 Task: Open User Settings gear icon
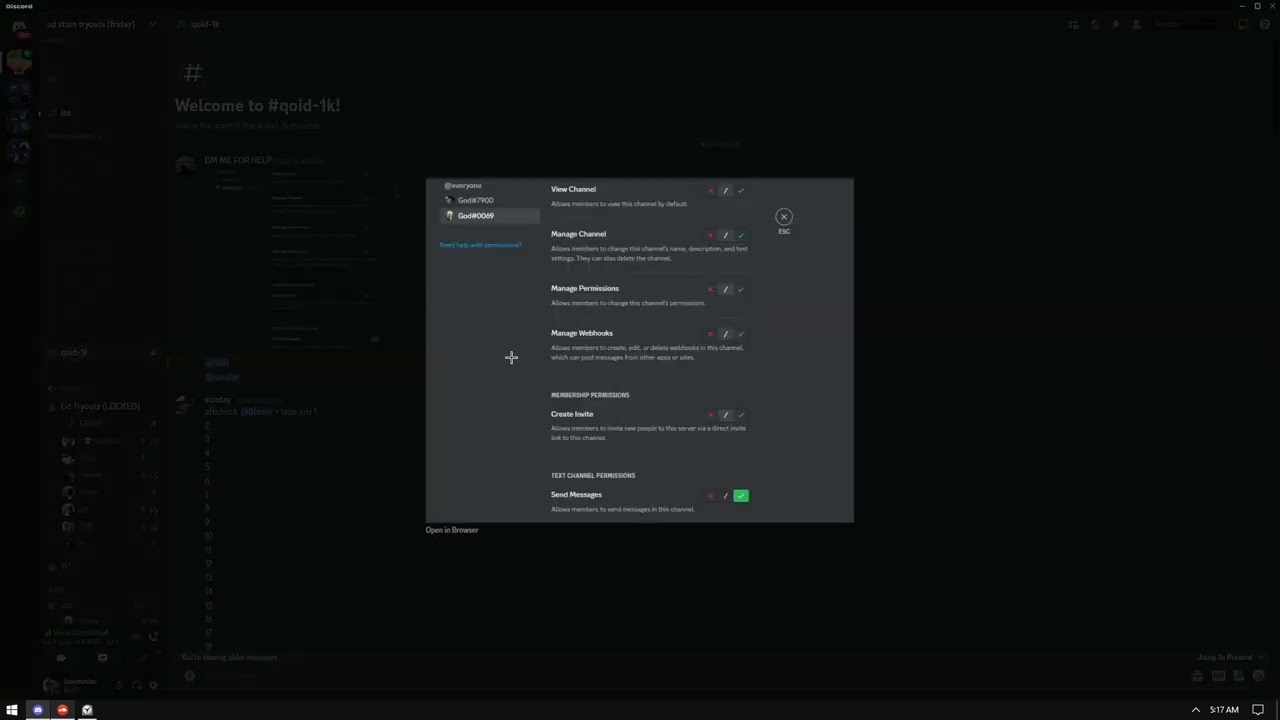(x=153, y=685)
